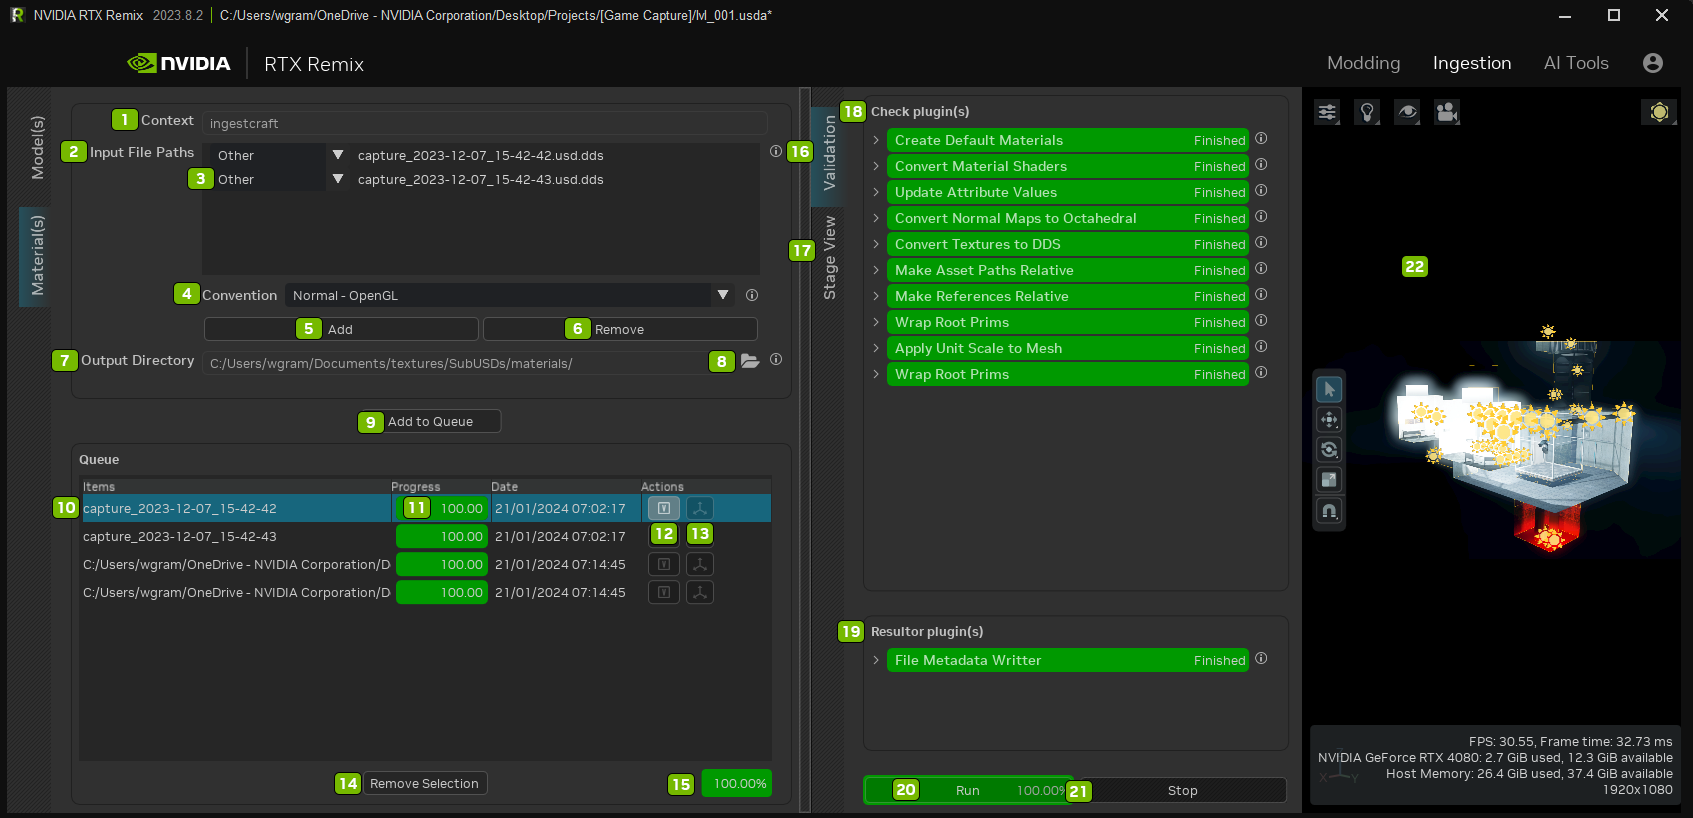View info for Convert Normal Maps to Octahedral
The height and width of the screenshot is (818, 1693).
(x=1261, y=217)
